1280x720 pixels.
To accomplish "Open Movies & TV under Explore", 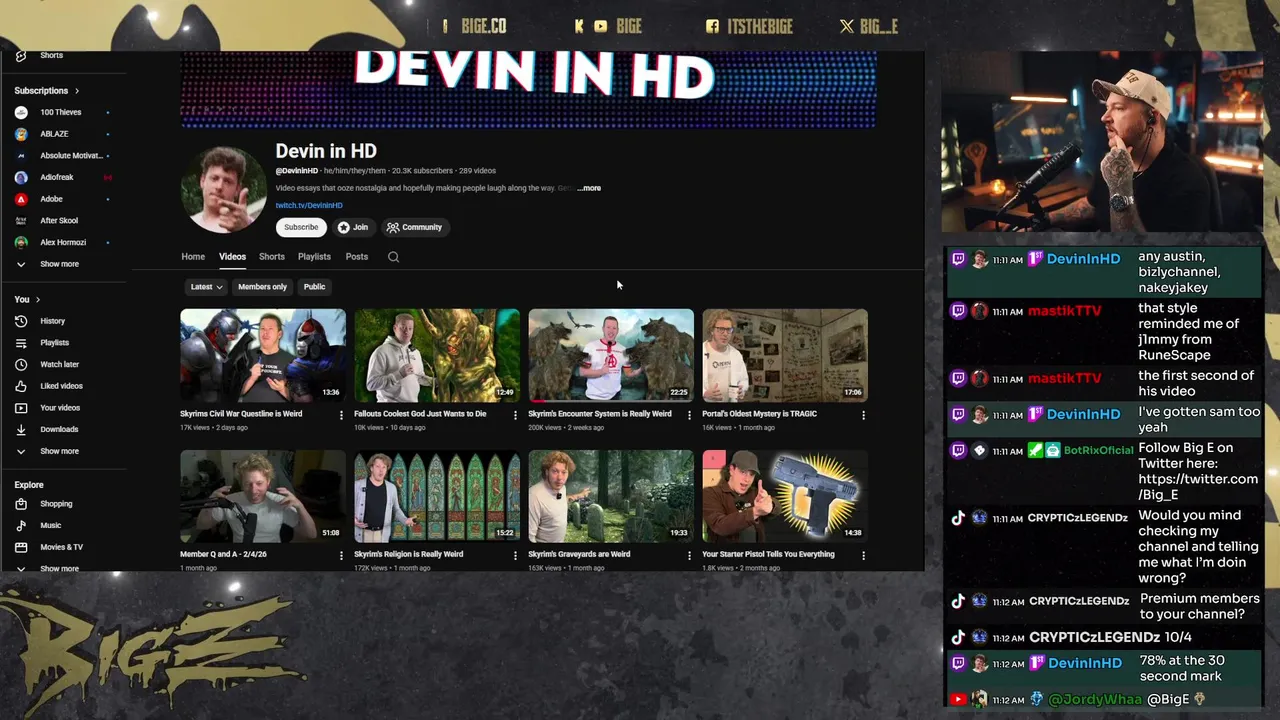I will pos(61,547).
